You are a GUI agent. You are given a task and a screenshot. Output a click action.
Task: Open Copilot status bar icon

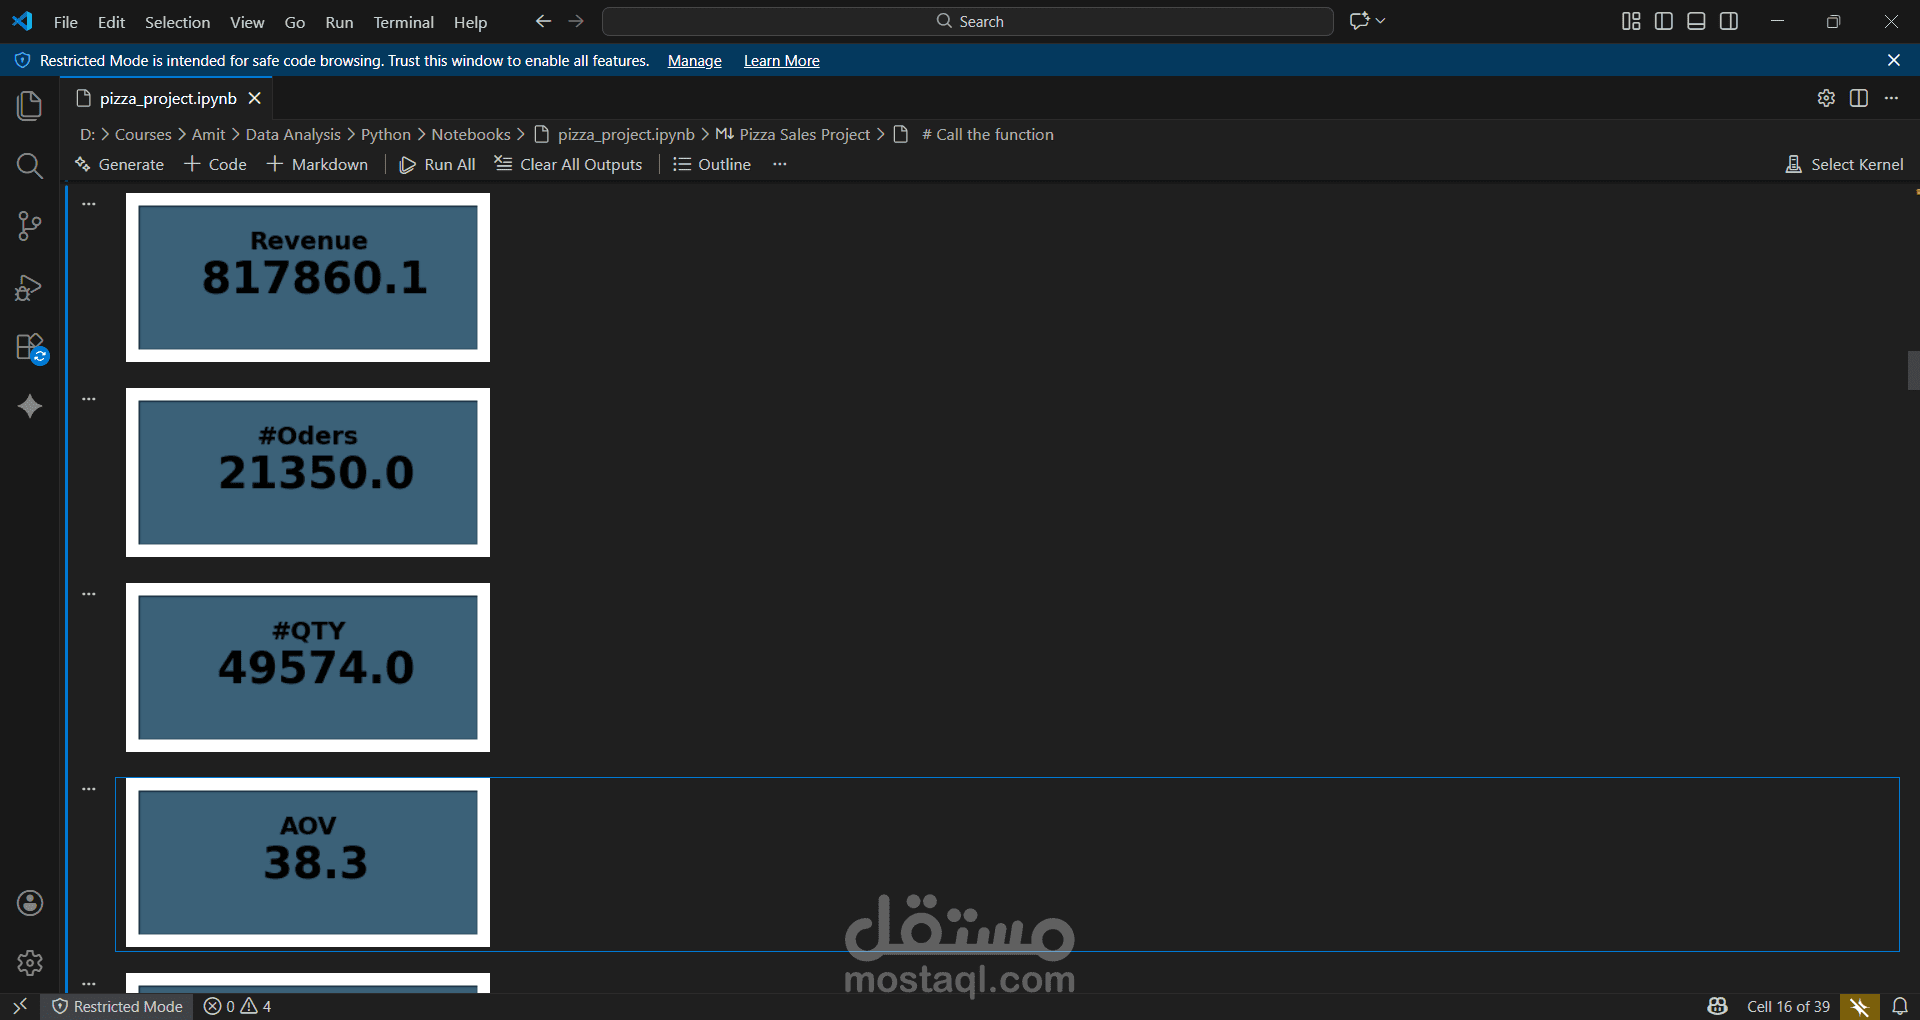point(1718,1006)
